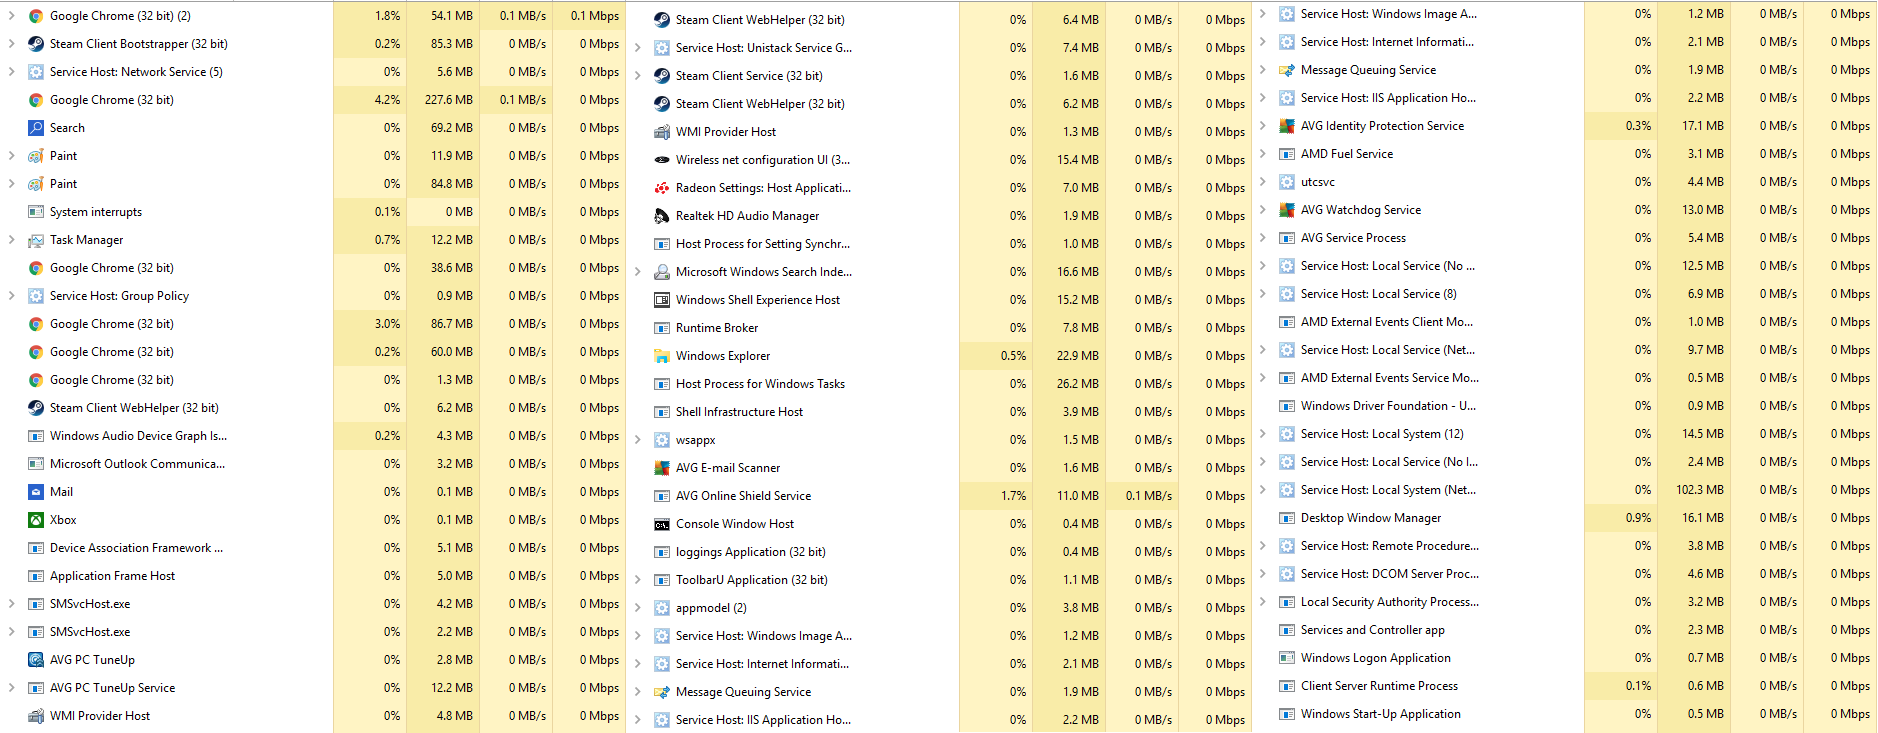Click the Steam Client Service icon
1878x733 pixels.
click(x=662, y=76)
